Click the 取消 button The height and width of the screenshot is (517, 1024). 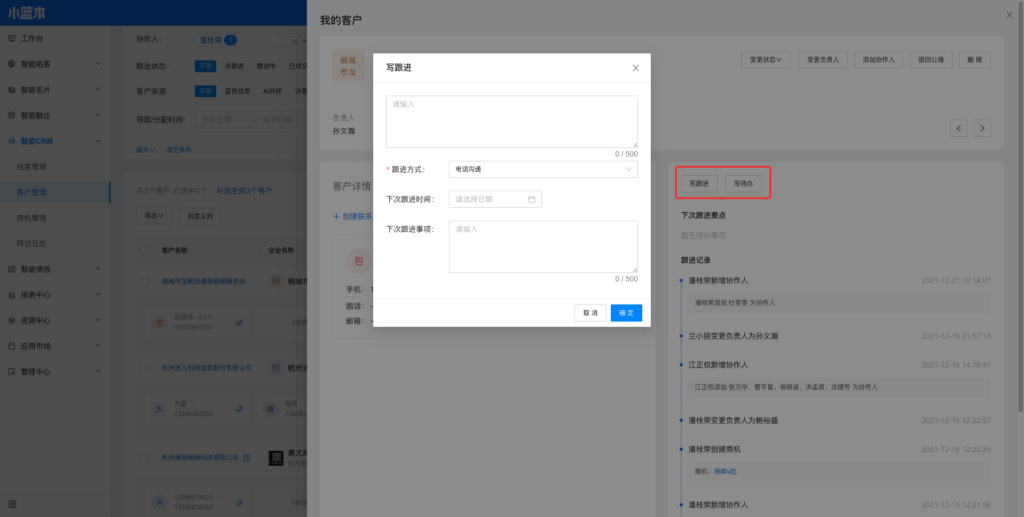pos(590,313)
